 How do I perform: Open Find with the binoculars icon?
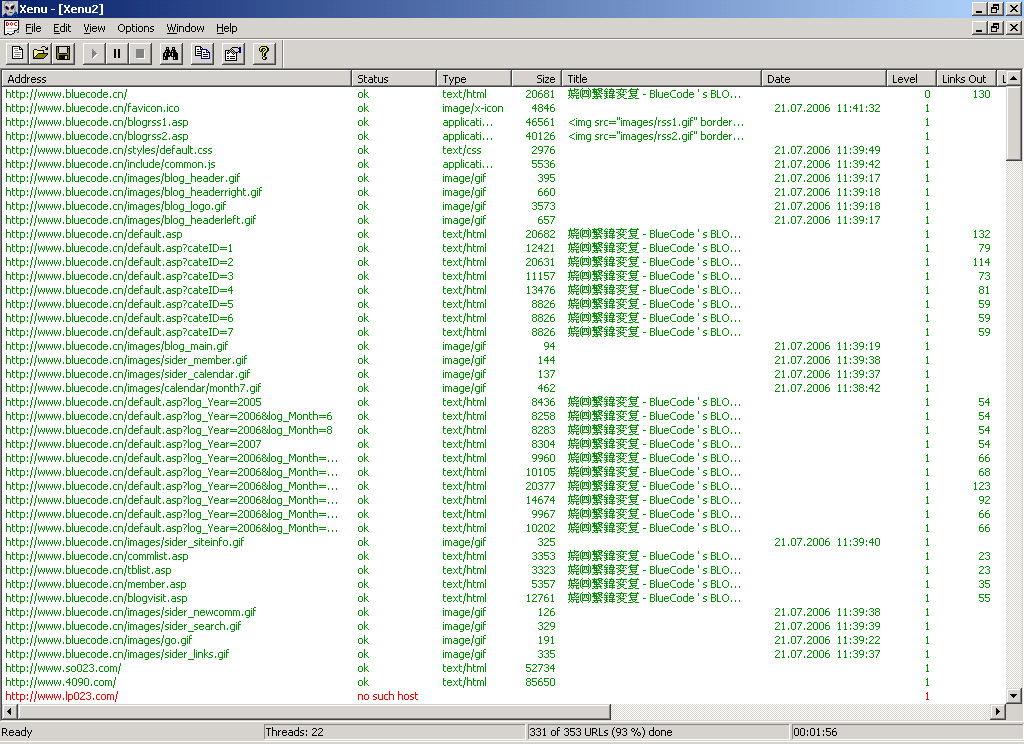(170, 54)
